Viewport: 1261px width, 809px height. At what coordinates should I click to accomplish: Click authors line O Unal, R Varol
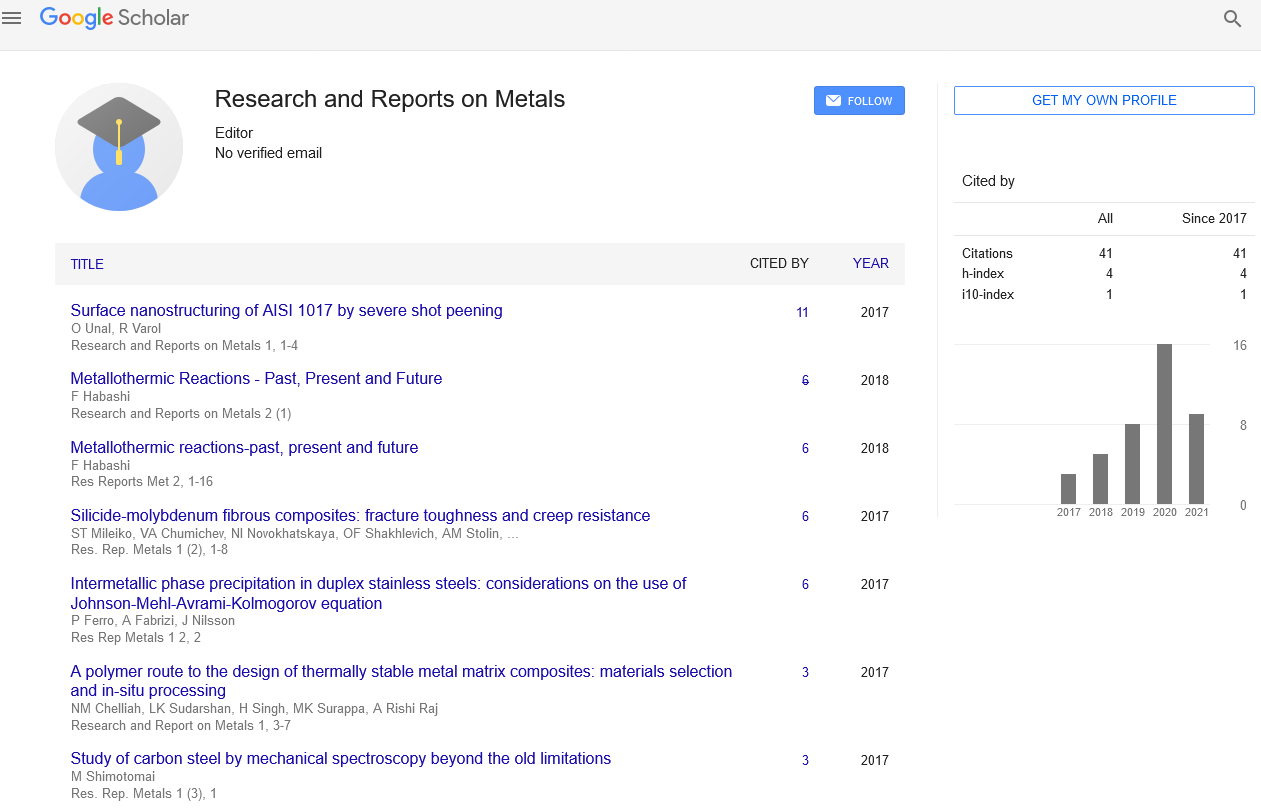(116, 329)
